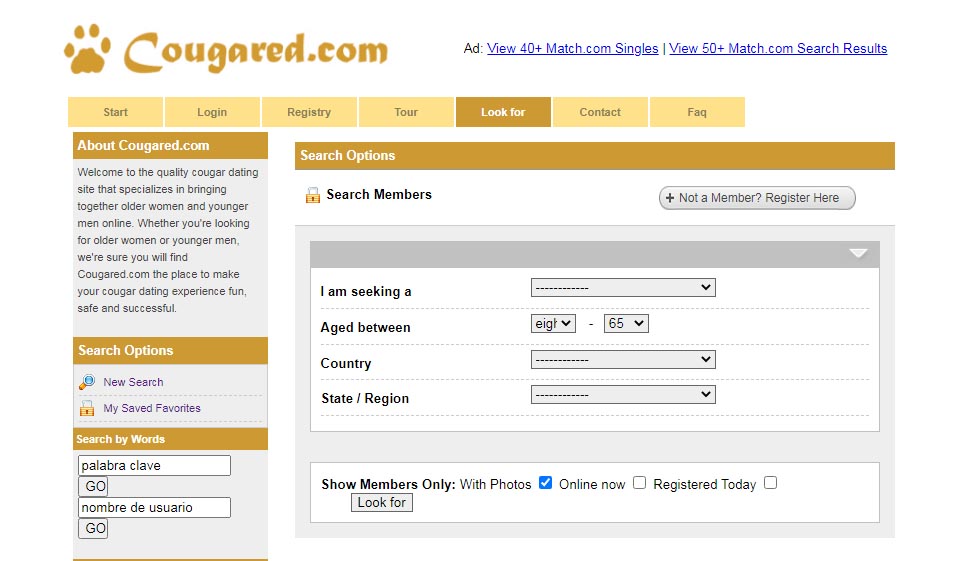The height and width of the screenshot is (561, 960).
Task: Switch to the Tour tab
Action: (x=406, y=112)
